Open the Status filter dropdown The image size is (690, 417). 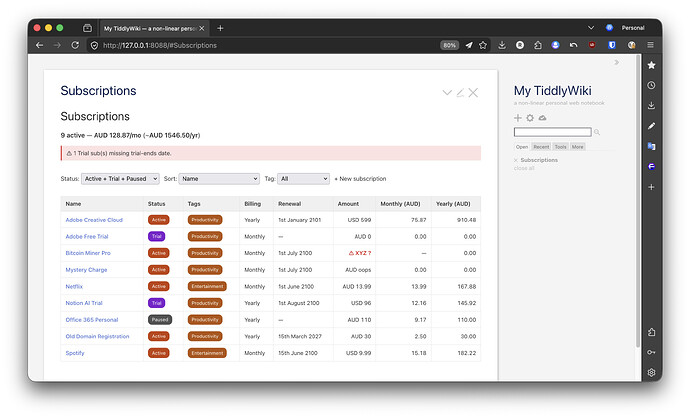click(x=120, y=179)
